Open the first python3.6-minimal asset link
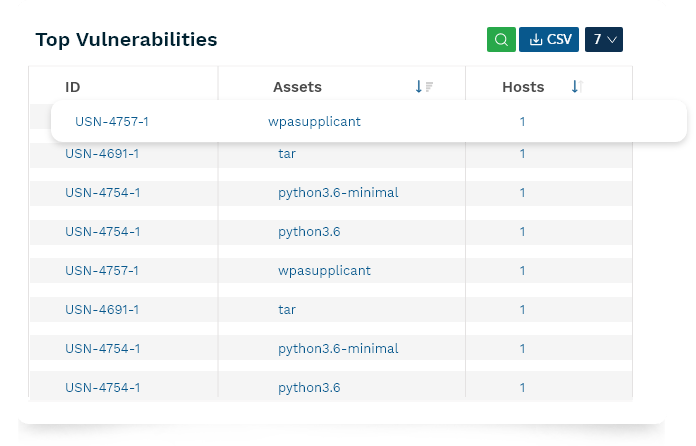Image resolution: width=696 pixels, height=446 pixels. pyautogui.click(x=338, y=192)
